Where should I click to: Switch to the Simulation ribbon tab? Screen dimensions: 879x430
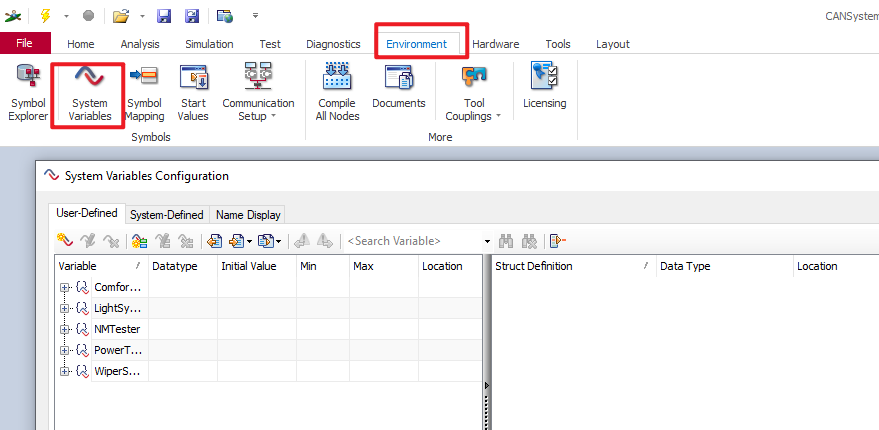[209, 44]
